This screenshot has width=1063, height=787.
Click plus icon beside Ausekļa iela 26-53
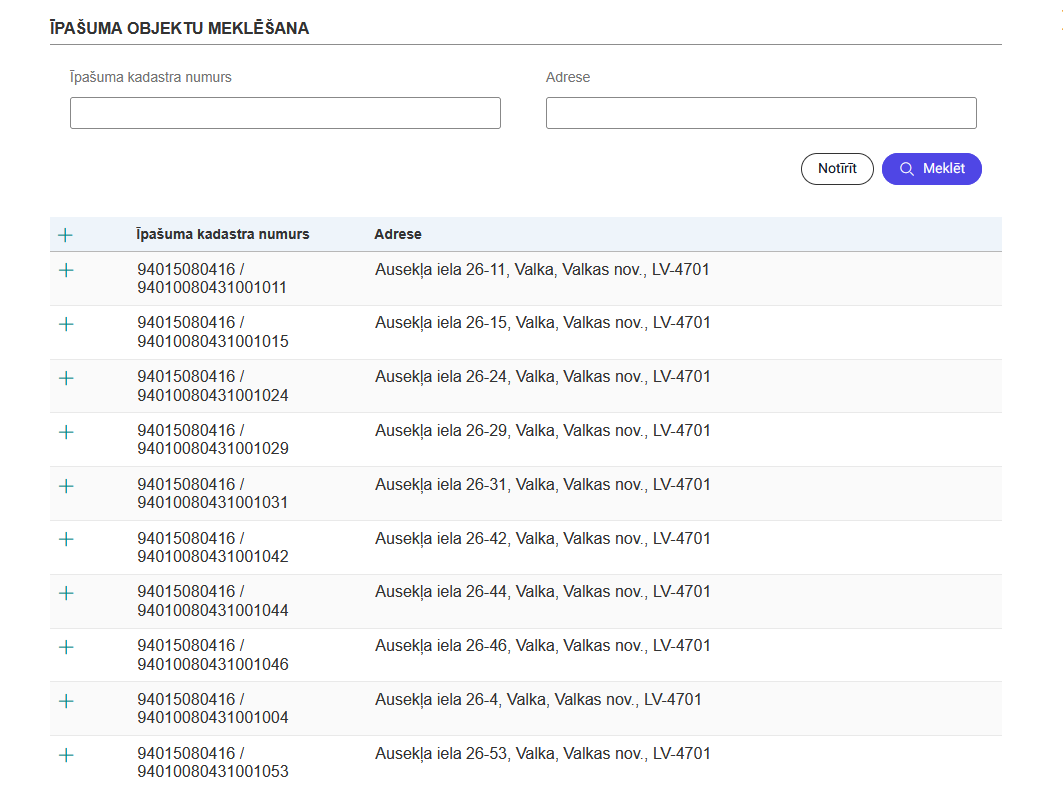click(66, 755)
